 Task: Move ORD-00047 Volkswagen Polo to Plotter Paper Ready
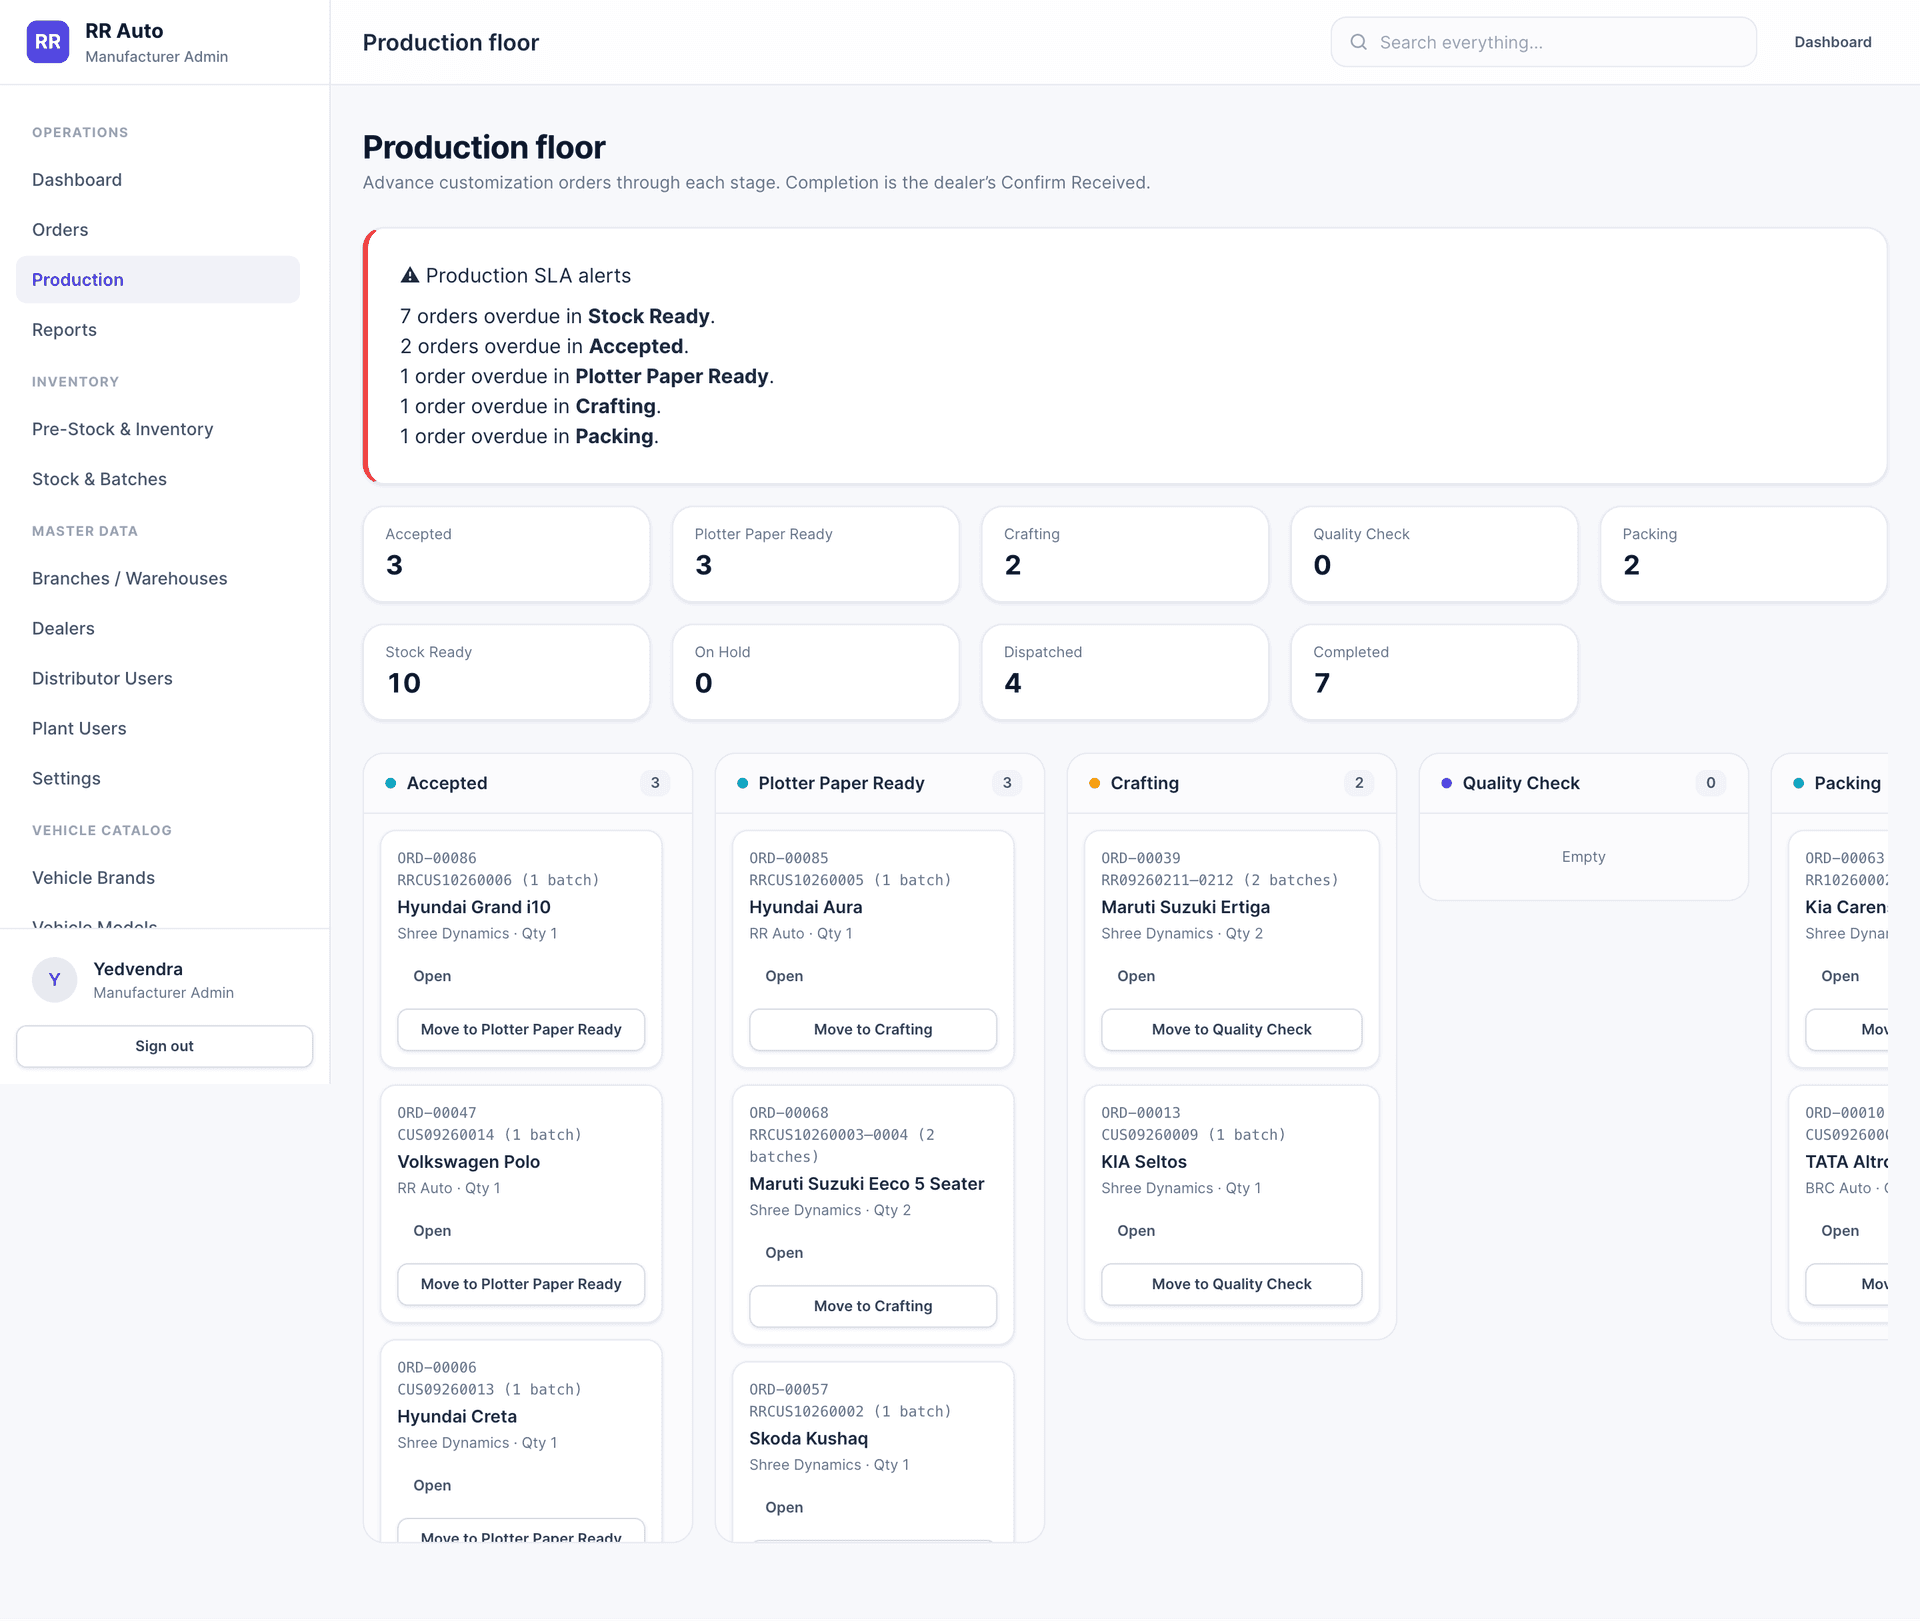pos(521,1285)
